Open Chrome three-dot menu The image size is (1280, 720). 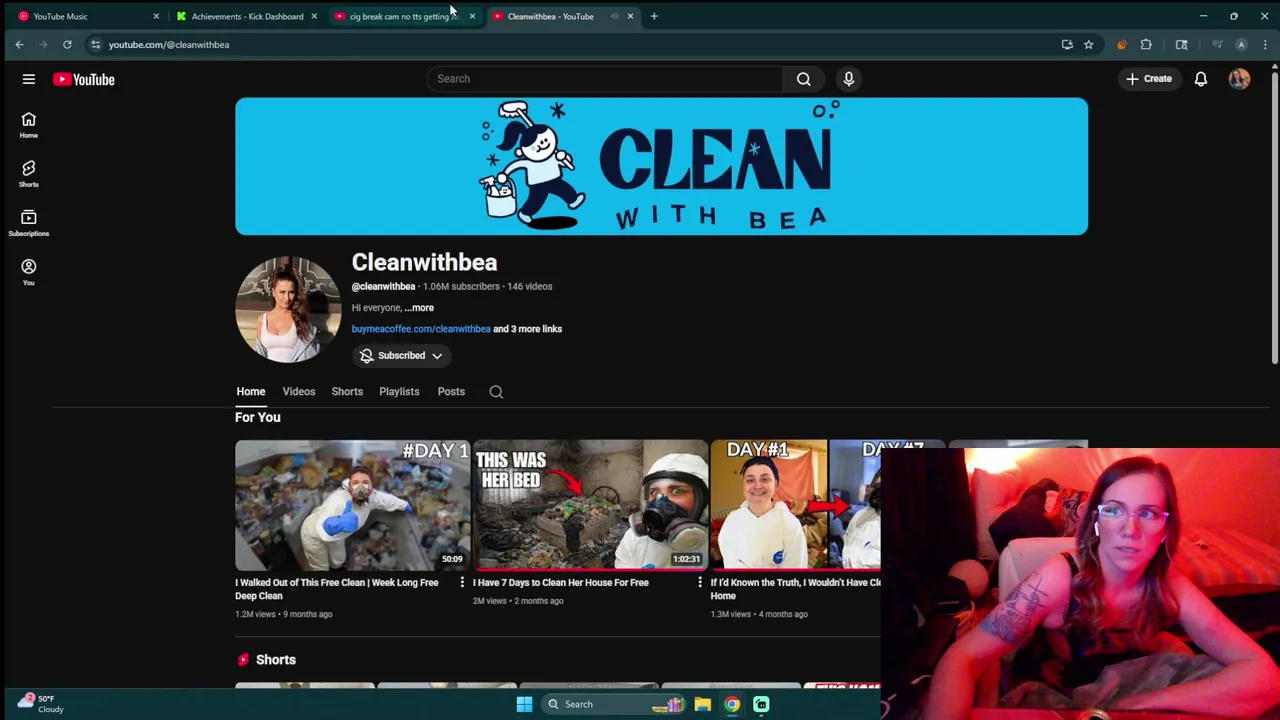pos(1265,44)
